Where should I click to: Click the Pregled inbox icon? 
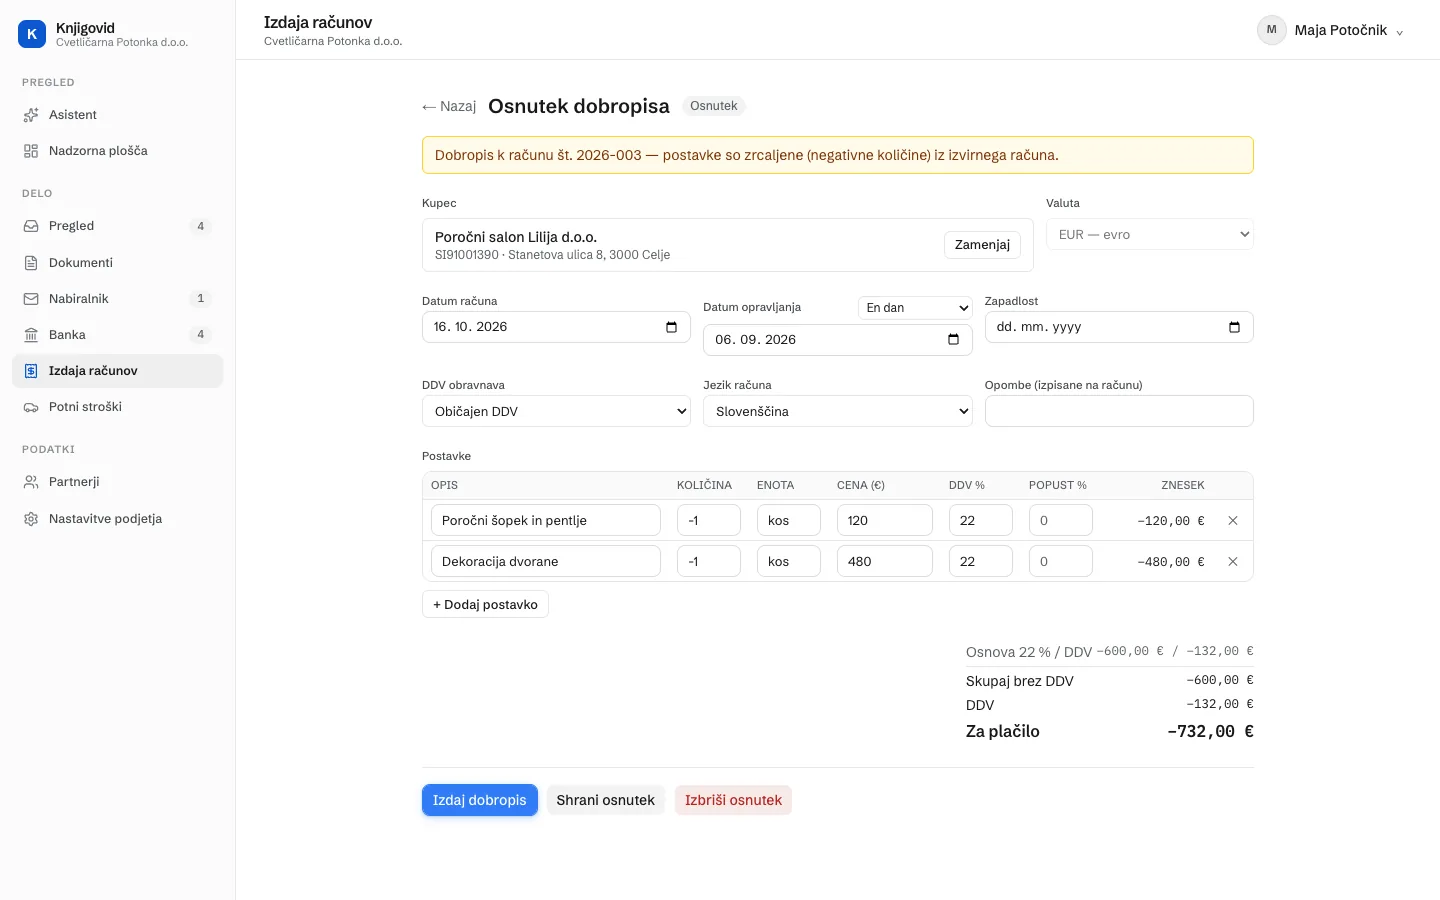tap(31, 226)
